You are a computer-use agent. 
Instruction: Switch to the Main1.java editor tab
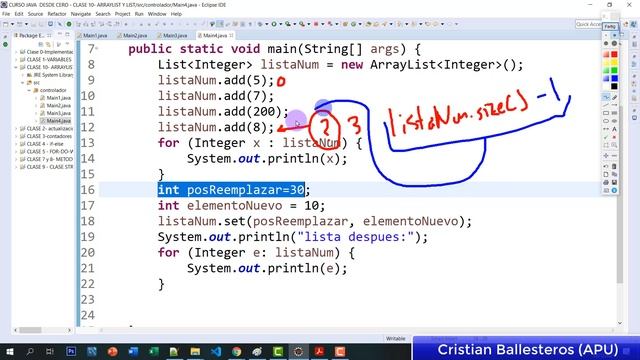click(95, 36)
